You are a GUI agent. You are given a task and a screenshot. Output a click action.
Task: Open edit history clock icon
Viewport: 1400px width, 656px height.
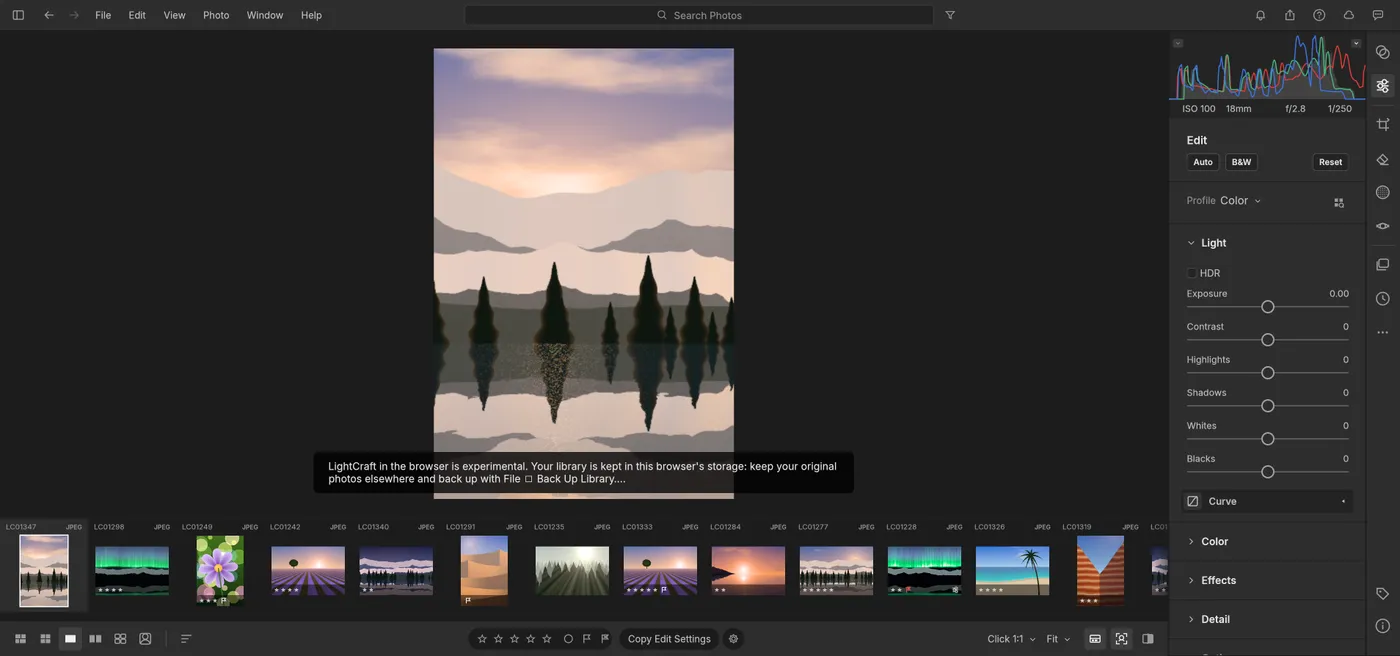pos(1383,298)
